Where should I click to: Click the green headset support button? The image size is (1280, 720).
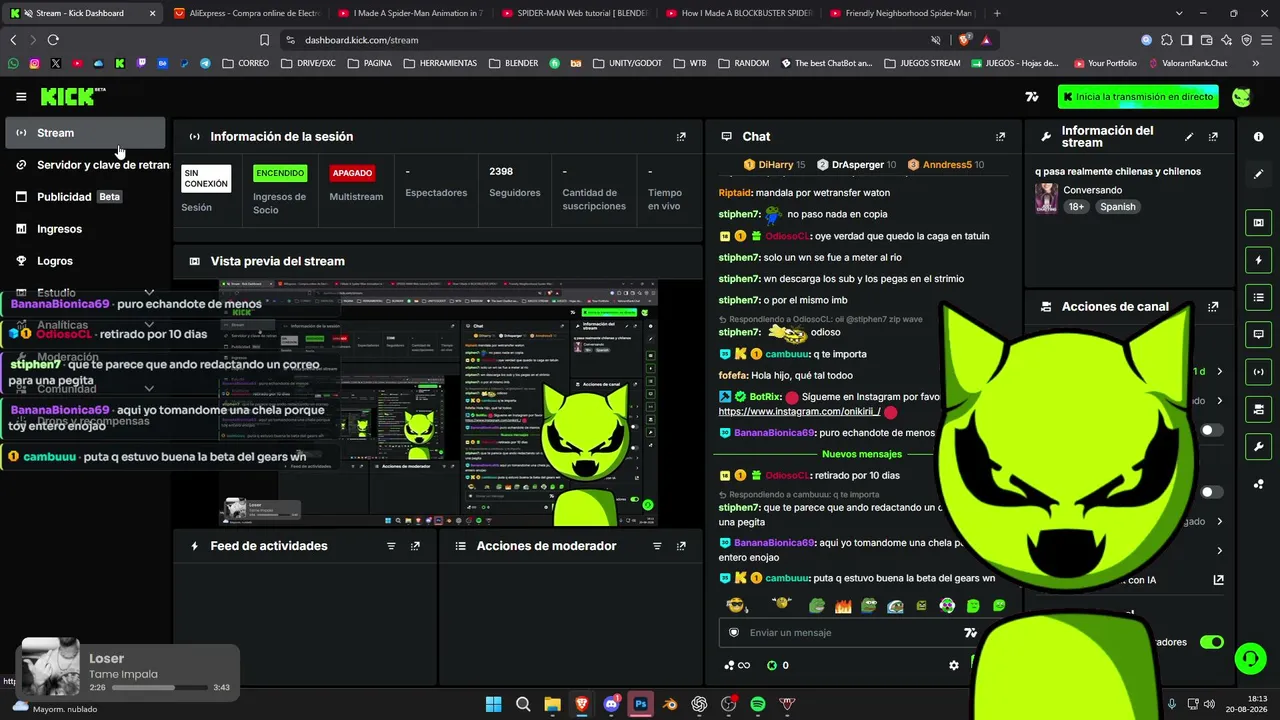click(1250, 657)
